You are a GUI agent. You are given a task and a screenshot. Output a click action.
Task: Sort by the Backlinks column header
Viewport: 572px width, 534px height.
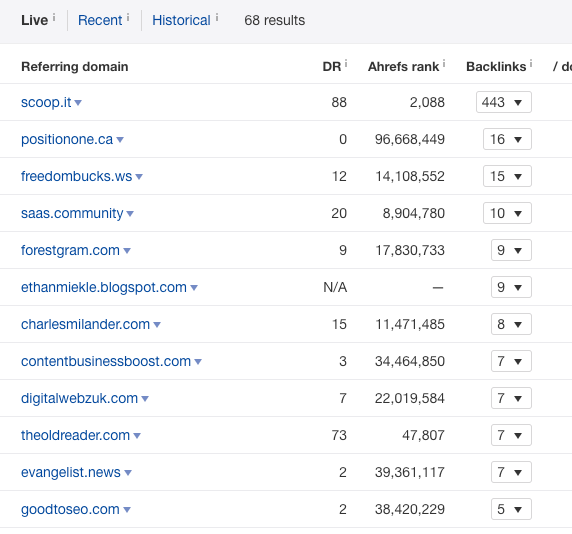click(x=496, y=67)
